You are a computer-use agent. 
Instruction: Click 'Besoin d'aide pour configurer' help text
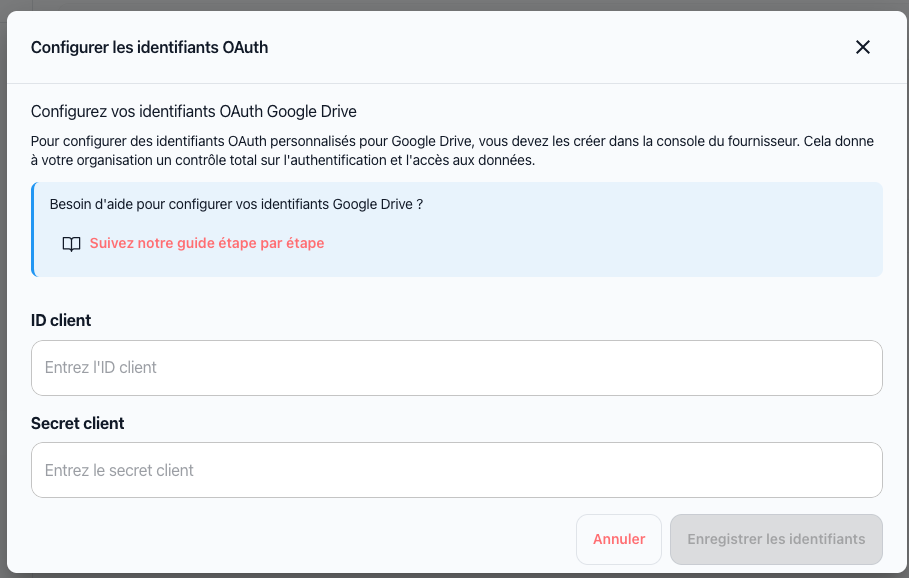pos(237,204)
